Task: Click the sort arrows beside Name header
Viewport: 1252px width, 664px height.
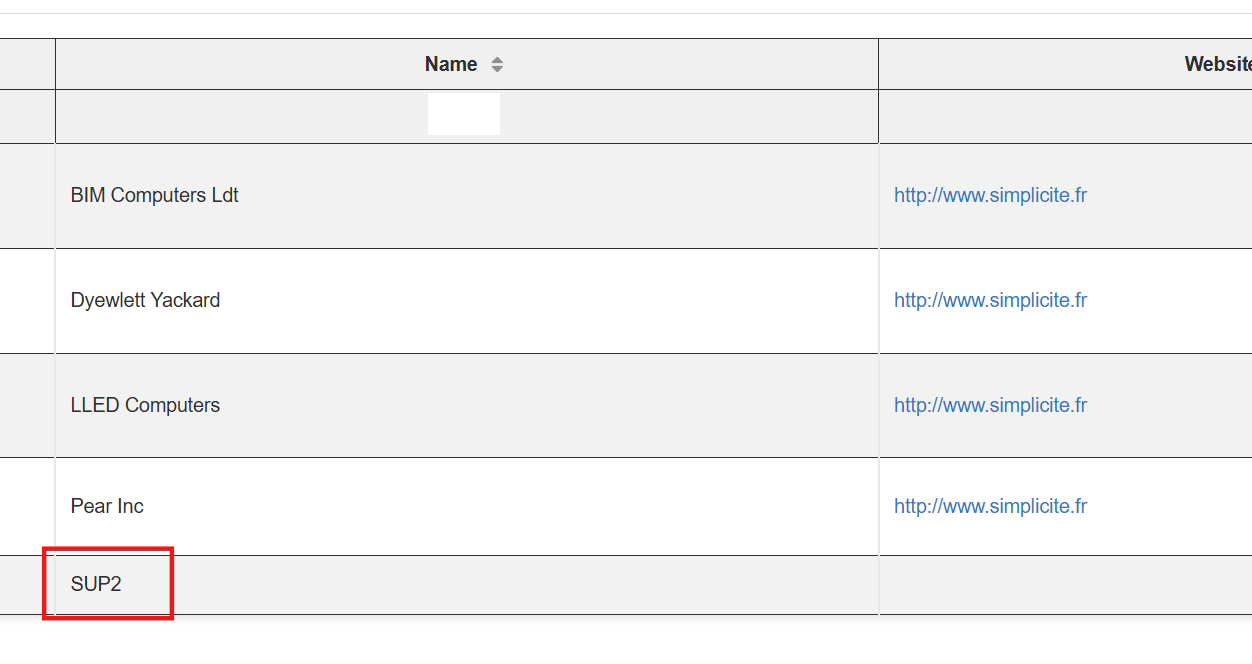Action: tap(497, 65)
